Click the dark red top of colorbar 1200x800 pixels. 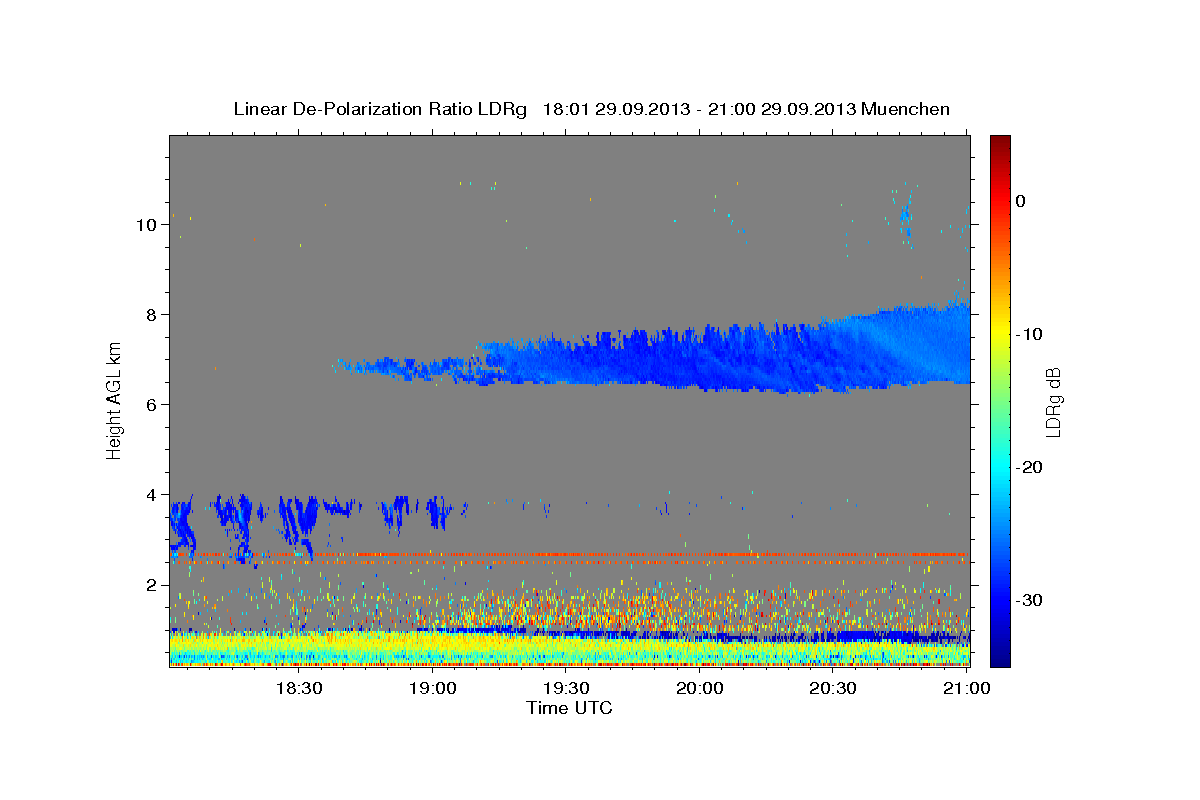(1000, 145)
